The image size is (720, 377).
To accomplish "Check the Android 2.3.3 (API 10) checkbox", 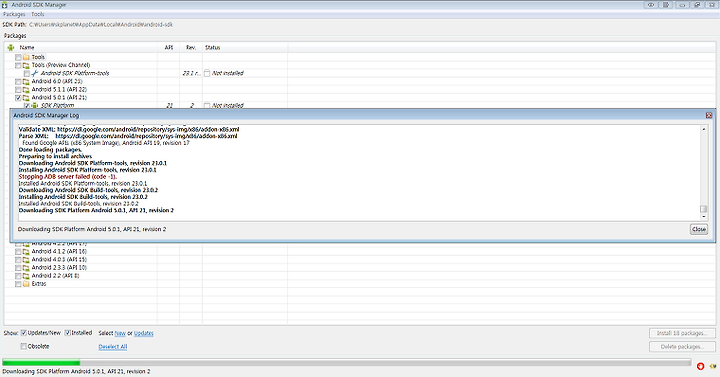I will pyautogui.click(x=18, y=268).
